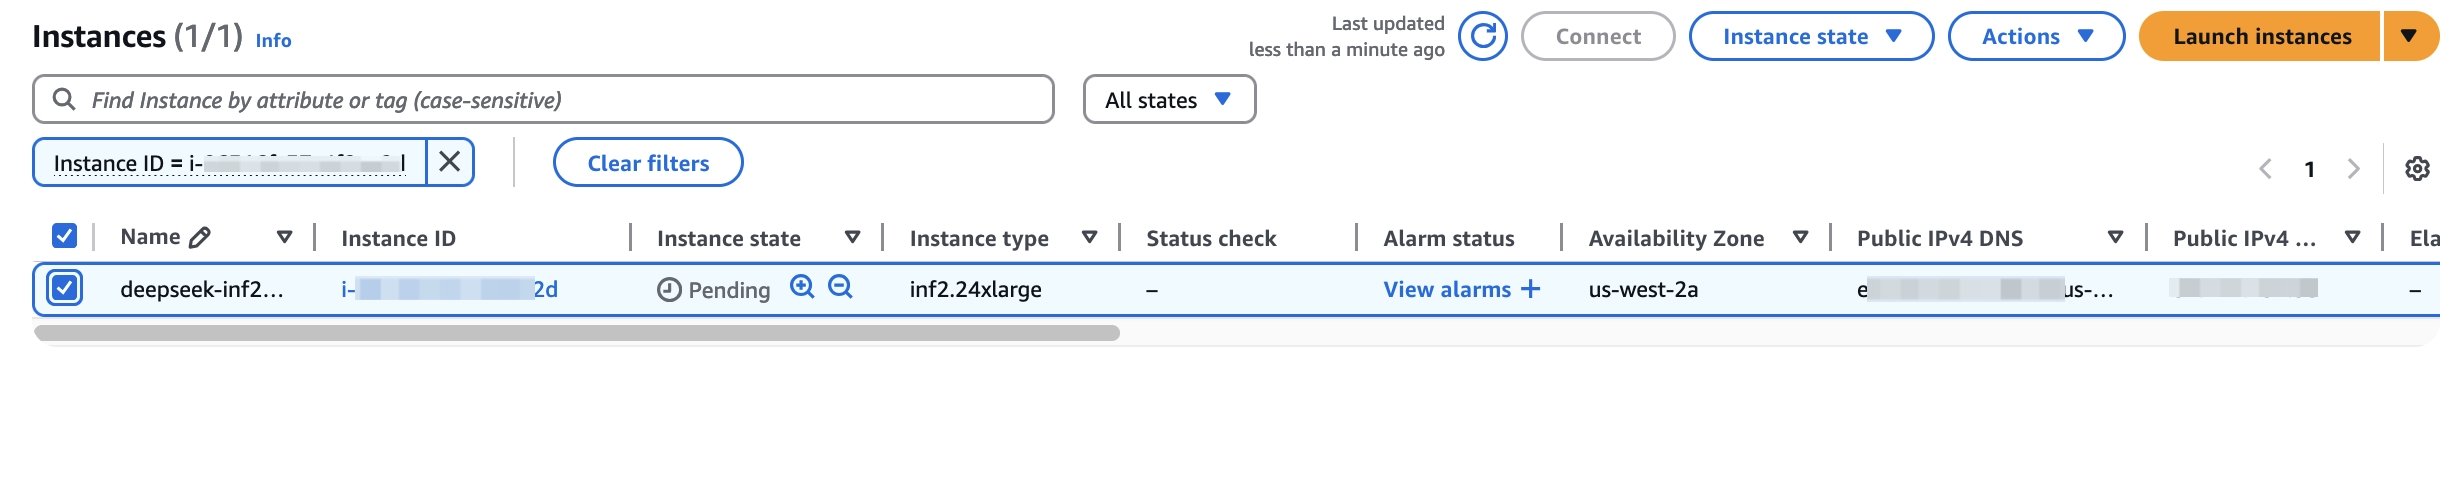This screenshot has width=2456, height=480.
Task: Toggle the select-all header checkbox
Action: (x=64, y=236)
